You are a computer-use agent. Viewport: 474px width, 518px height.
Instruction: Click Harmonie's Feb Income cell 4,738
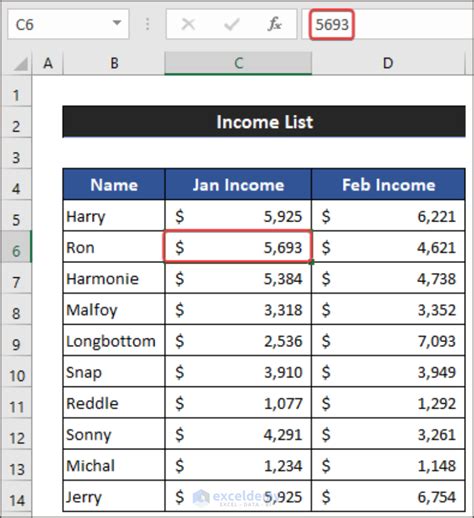tap(388, 278)
